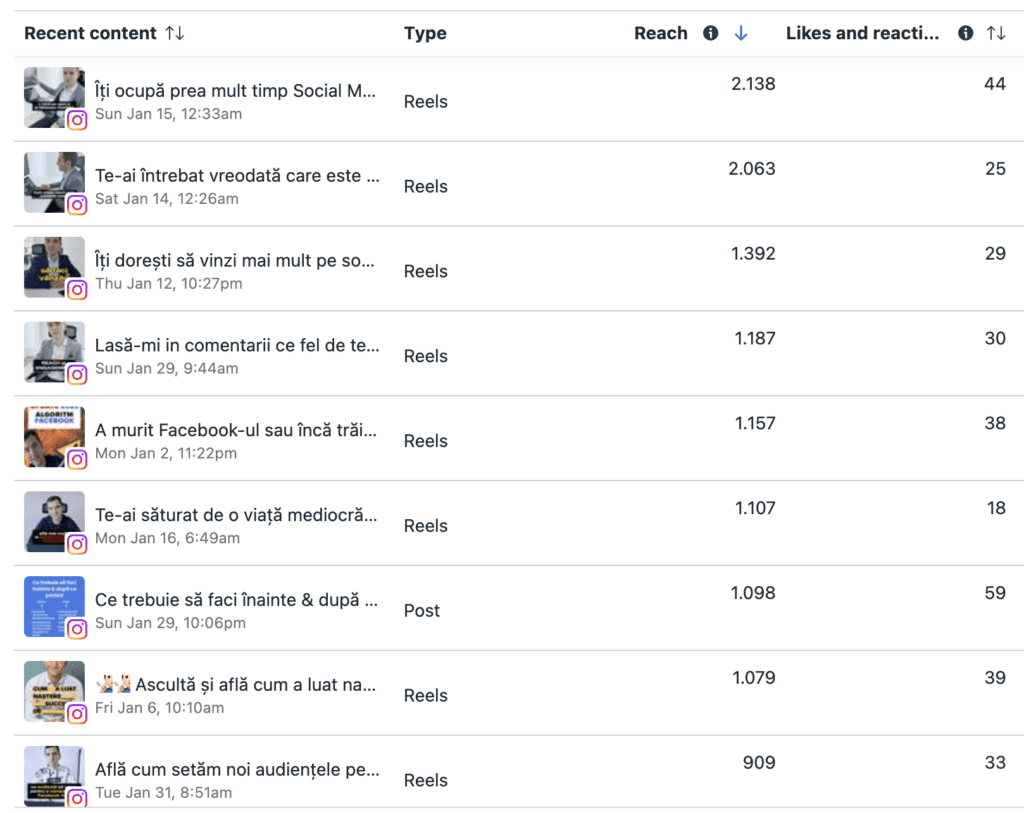
Task: Open 'Ascultă și află cum a luat' reel
Action: click(x=235, y=684)
